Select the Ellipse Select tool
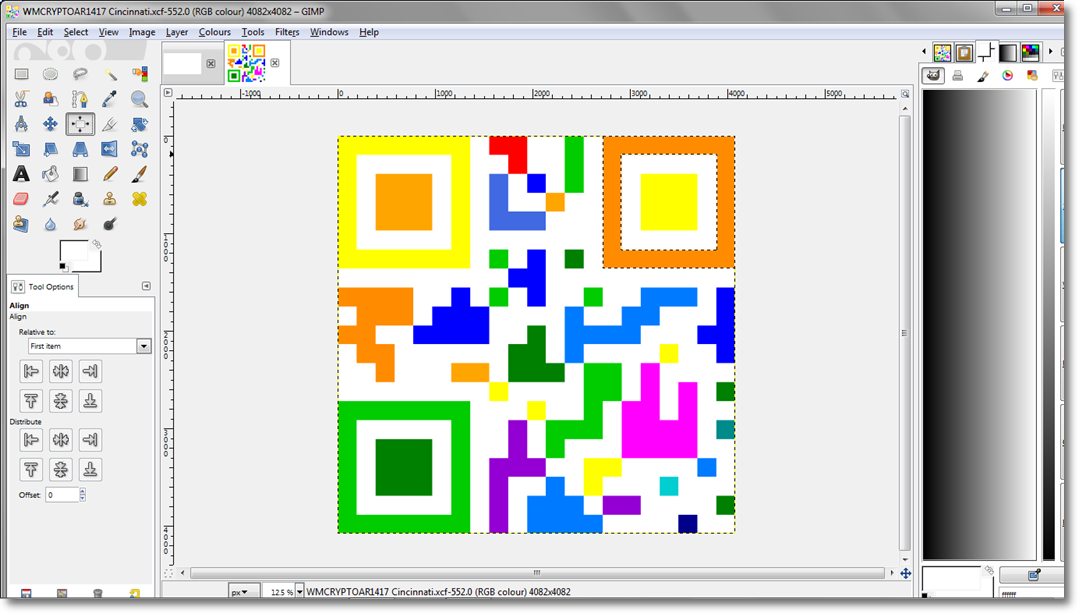Image resolution: width=1080 pixels, height=615 pixels. [50, 74]
